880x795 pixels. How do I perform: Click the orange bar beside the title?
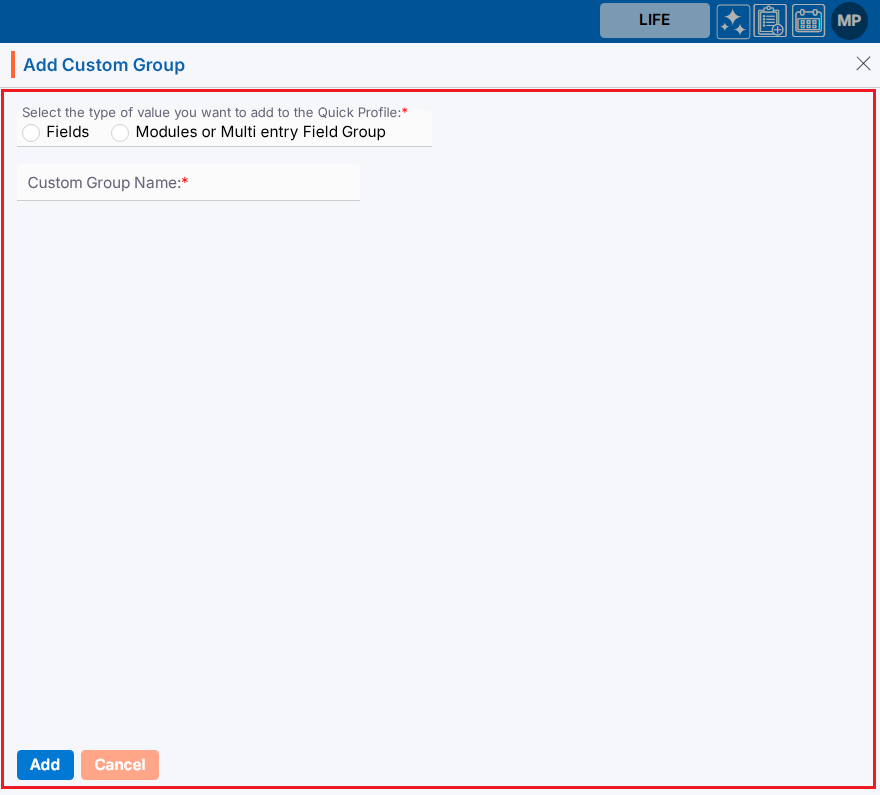tap(13, 65)
